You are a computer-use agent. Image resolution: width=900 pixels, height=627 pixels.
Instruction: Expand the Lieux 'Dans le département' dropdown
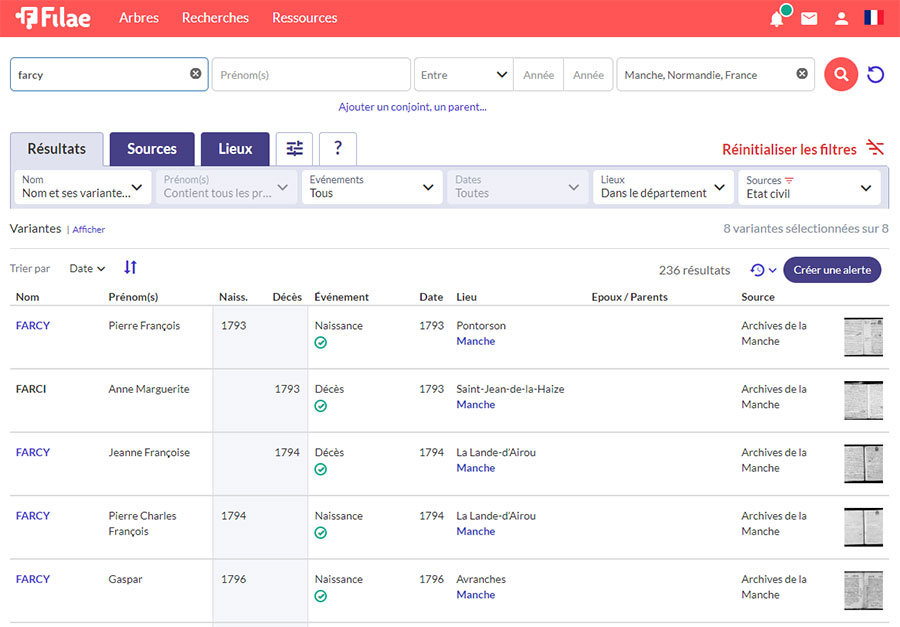pos(662,187)
